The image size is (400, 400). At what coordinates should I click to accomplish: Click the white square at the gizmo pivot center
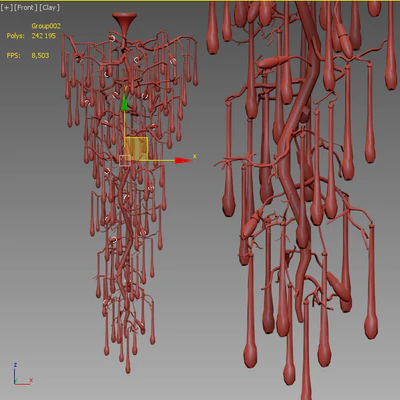pyautogui.click(x=125, y=160)
